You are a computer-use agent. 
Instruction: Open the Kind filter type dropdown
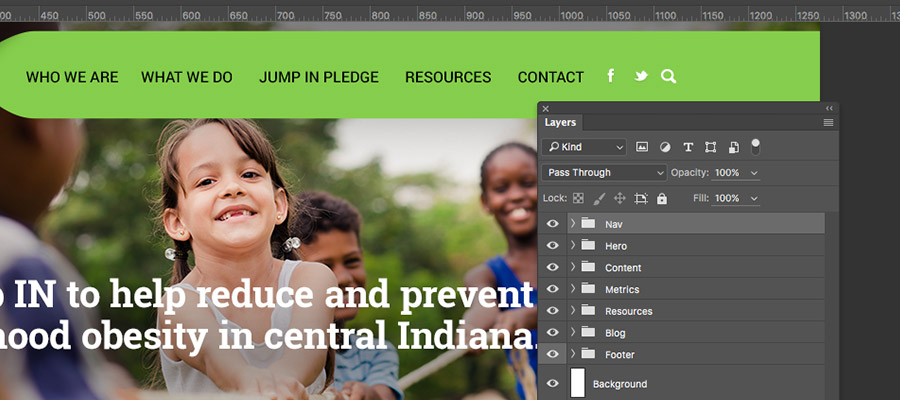pyautogui.click(x=584, y=147)
